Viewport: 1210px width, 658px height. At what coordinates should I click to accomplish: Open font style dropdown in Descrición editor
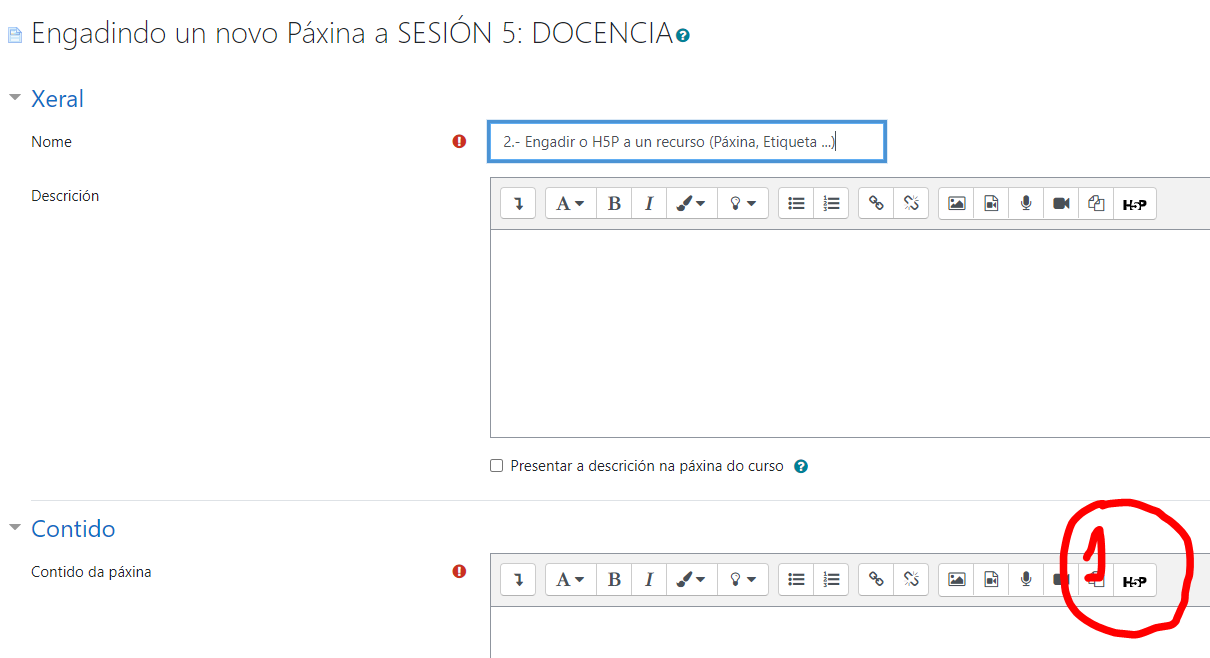tap(570, 204)
